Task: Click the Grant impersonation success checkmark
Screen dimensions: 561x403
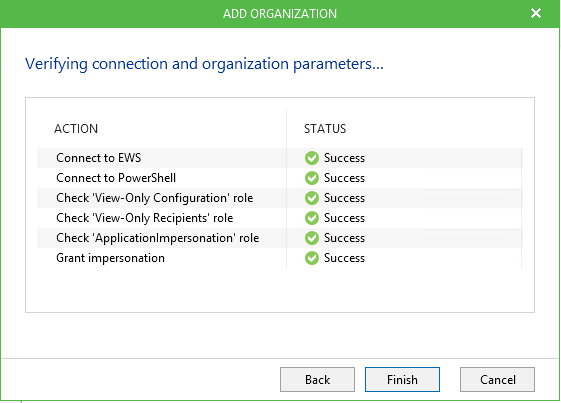Action: [312, 258]
